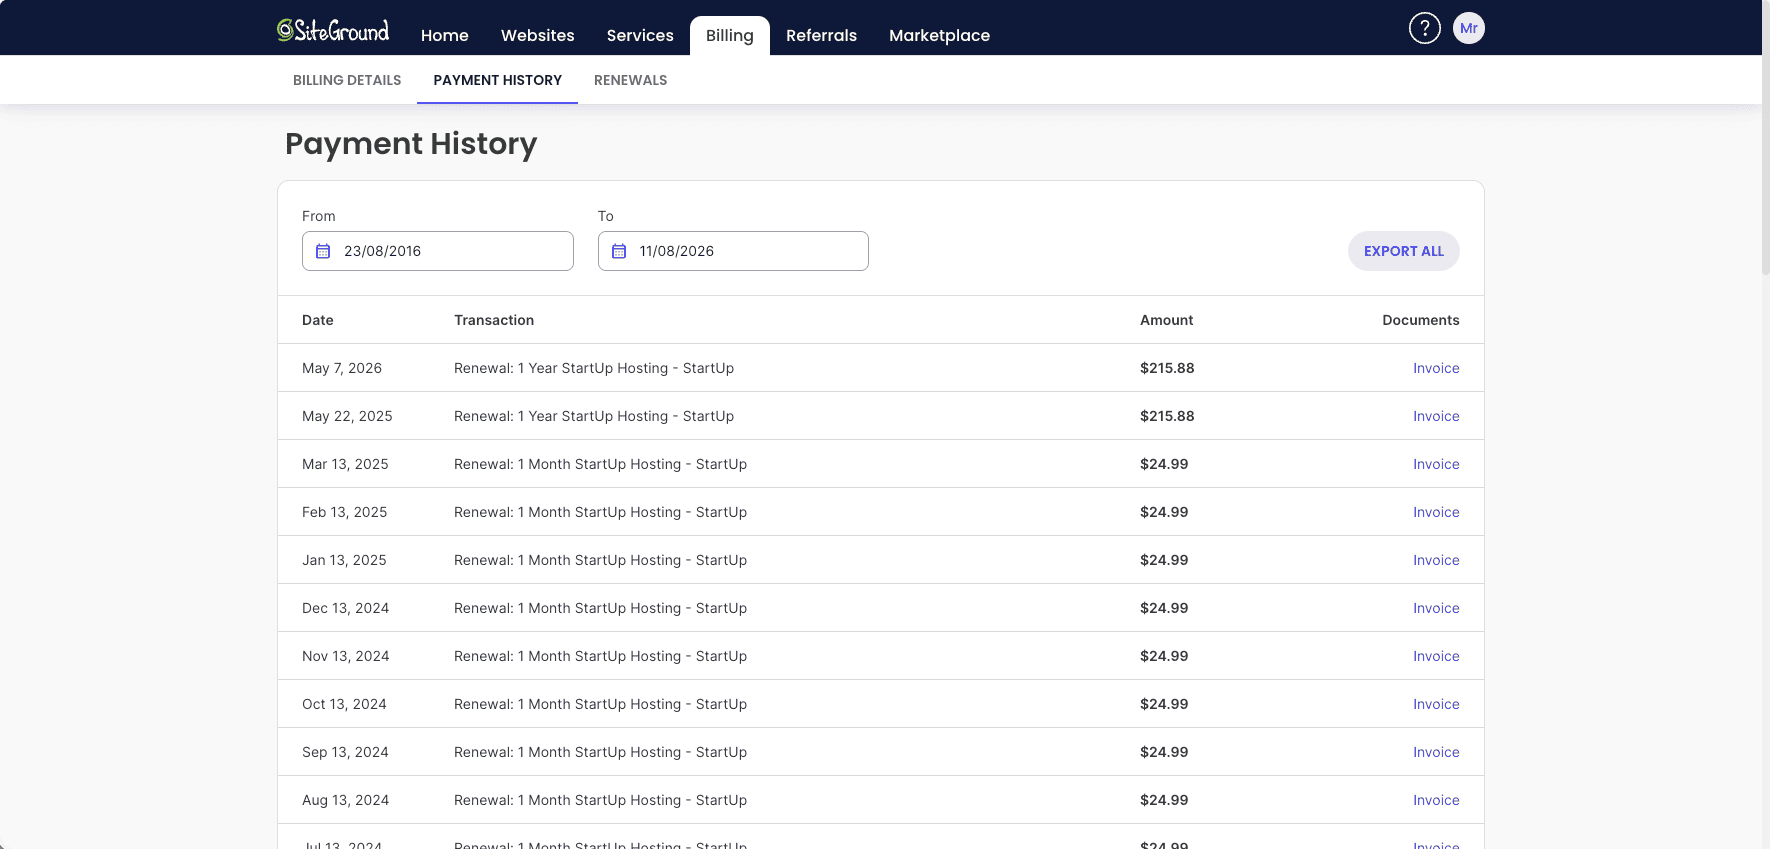This screenshot has height=849, width=1770.
Task: Open the Mr user avatar menu
Action: tap(1468, 28)
